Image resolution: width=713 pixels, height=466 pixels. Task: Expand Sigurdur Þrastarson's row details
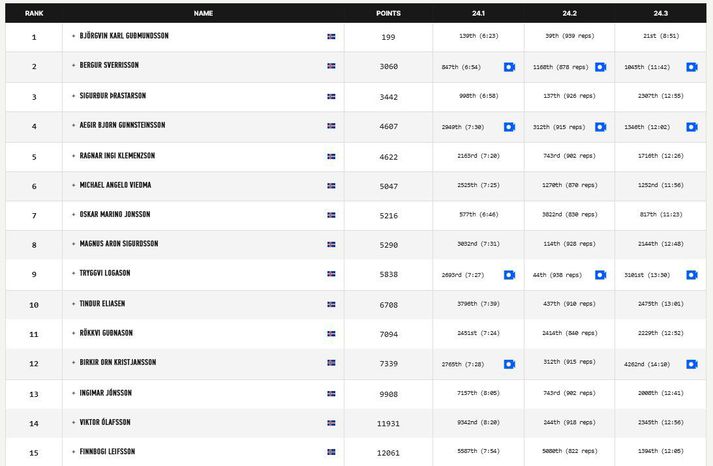pos(73,96)
